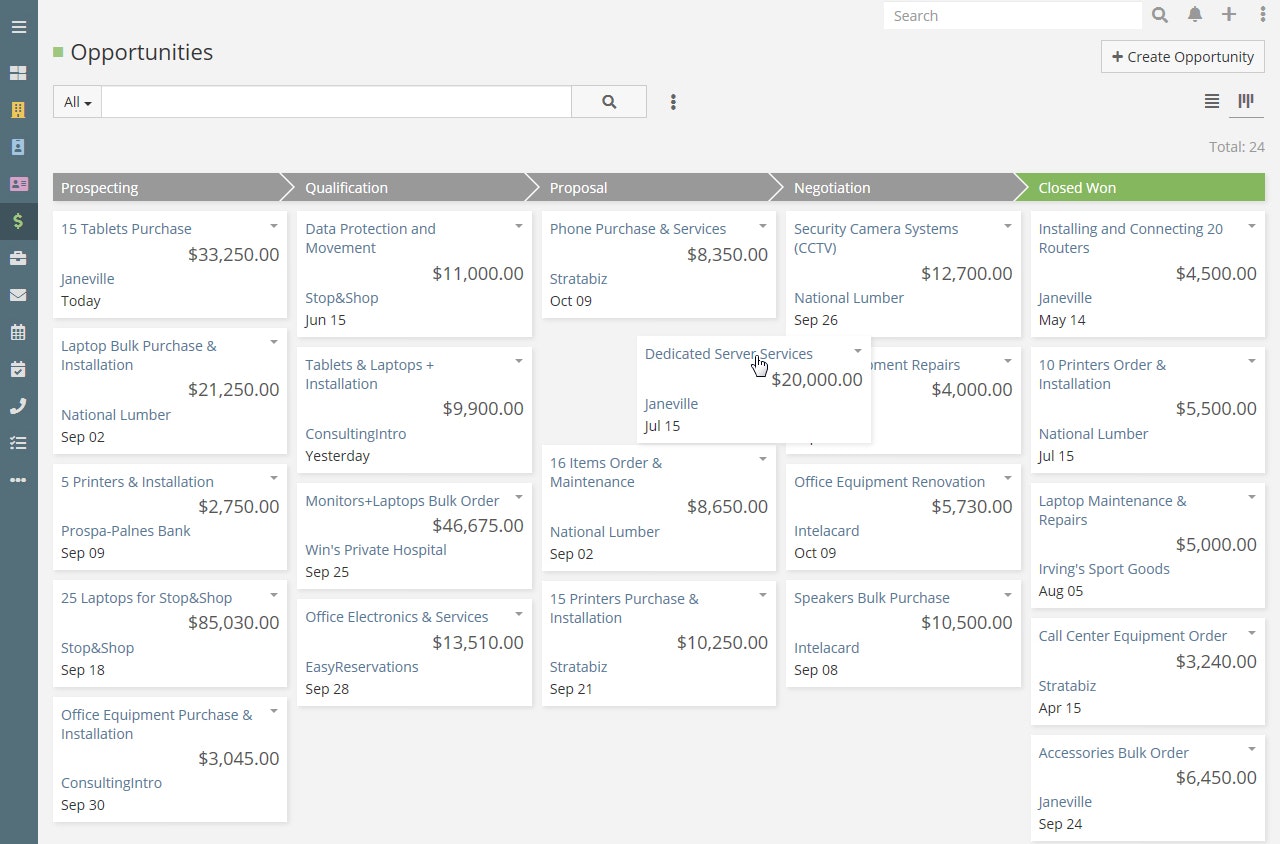This screenshot has height=844, width=1280.
Task: Expand the sidebar More menu
Action: tap(18, 480)
